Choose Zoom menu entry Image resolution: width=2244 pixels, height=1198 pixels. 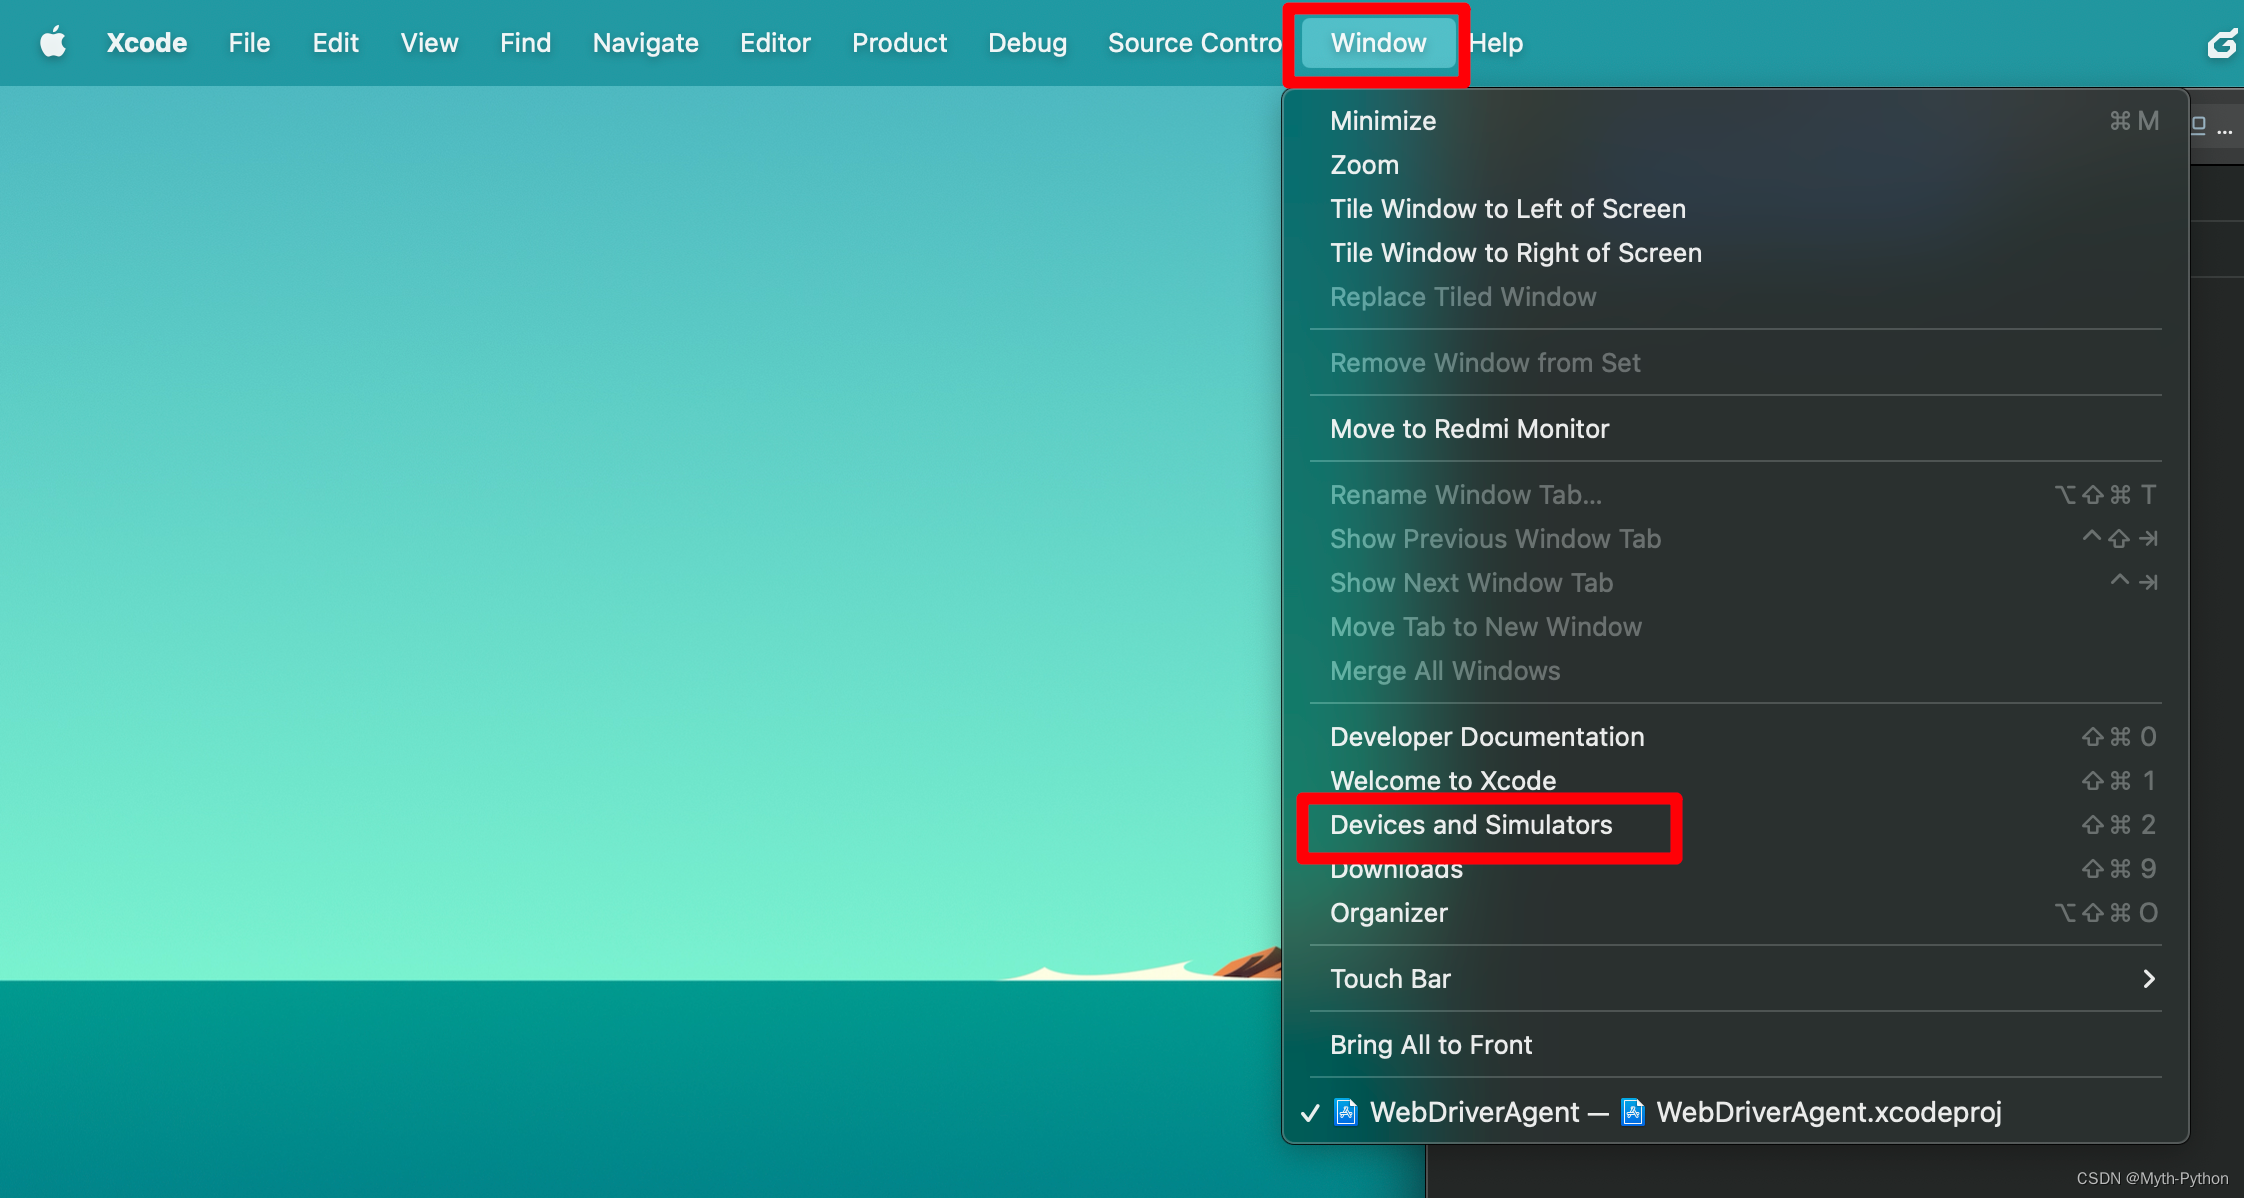[1364, 165]
